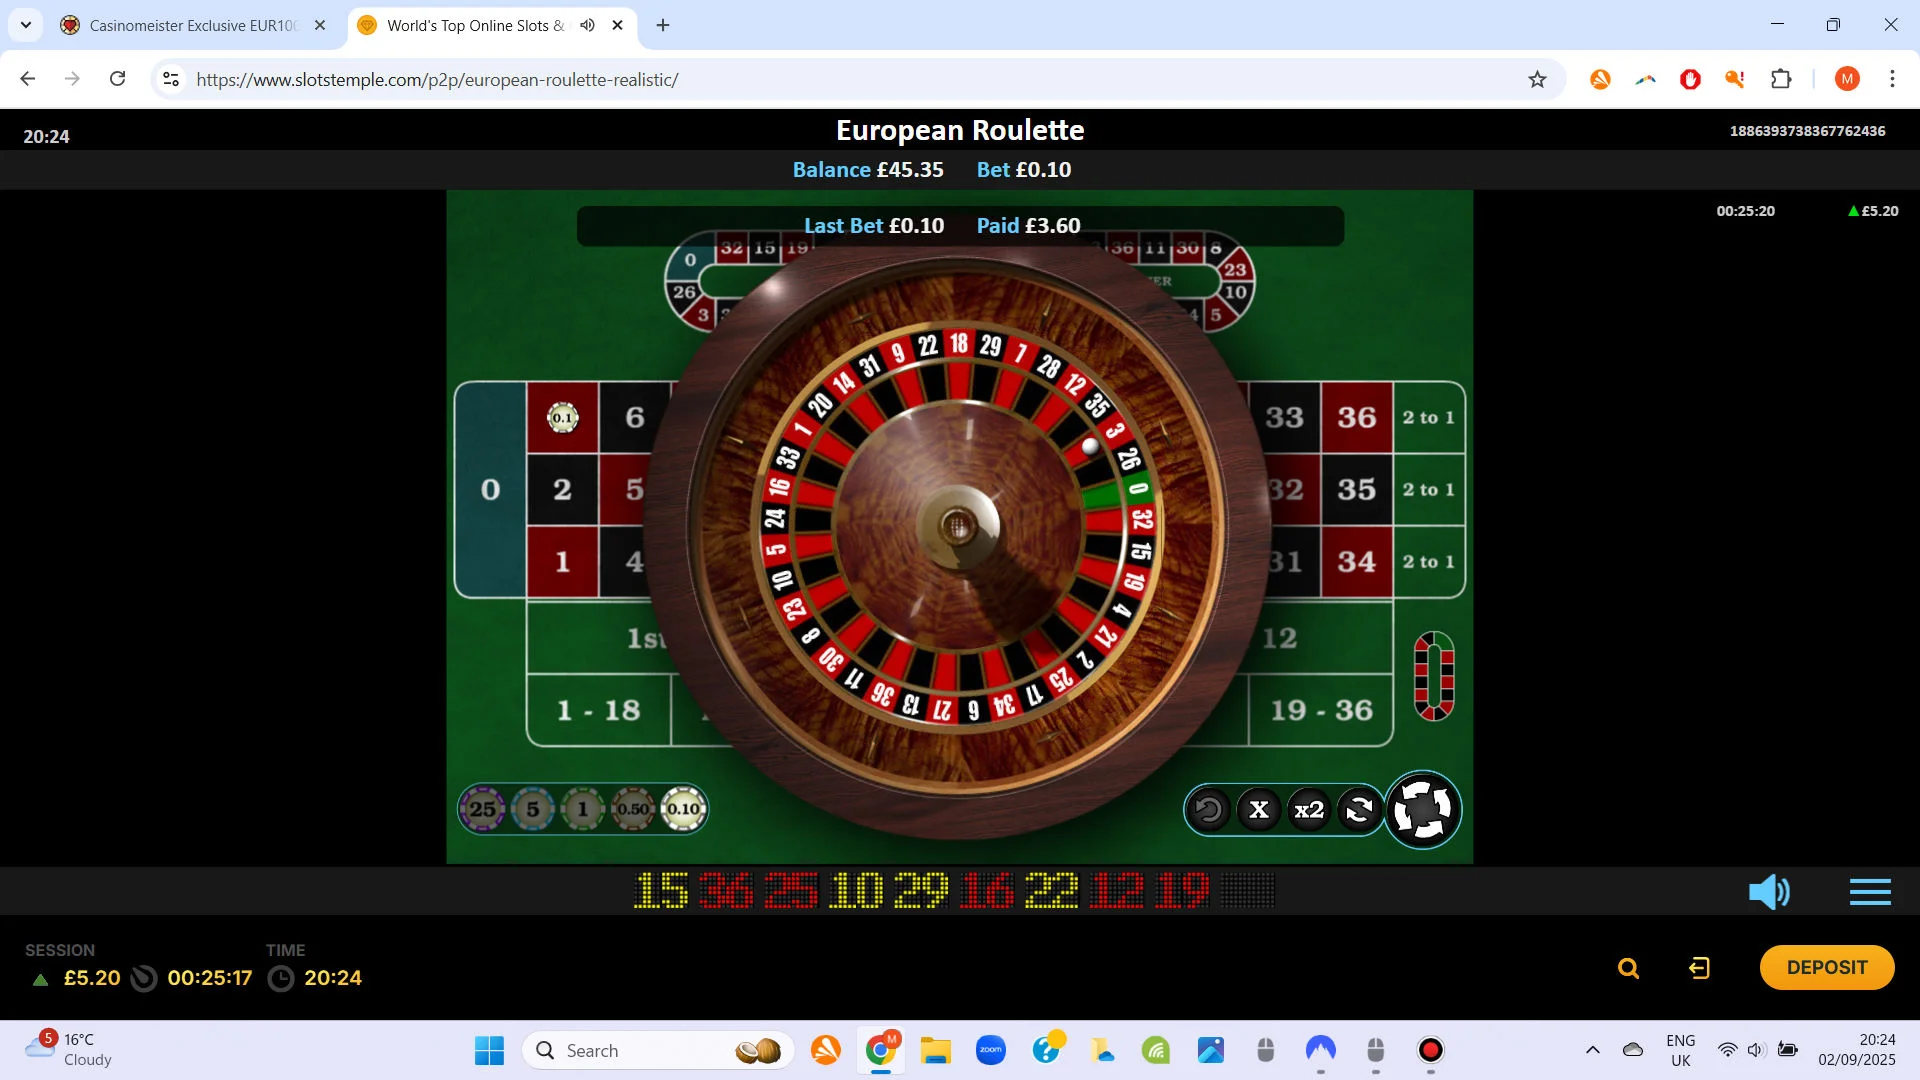Select the 0.50 value chip
The height and width of the screenshot is (1080, 1920).
tap(633, 809)
